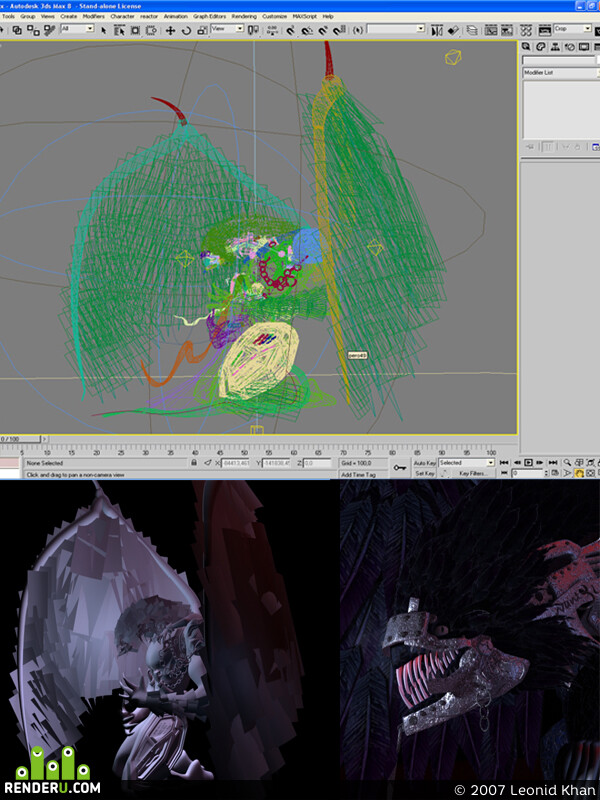Viewport: 600px width, 800px height.
Task: Open the key mode 'Selected' dropdown
Action: [466, 463]
